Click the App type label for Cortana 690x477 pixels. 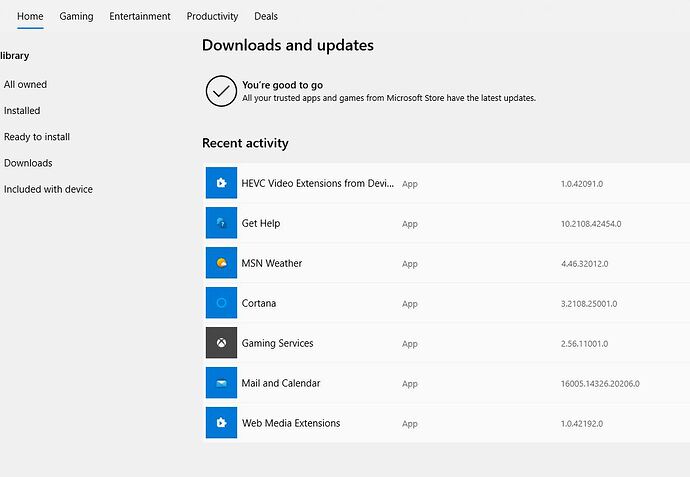click(x=410, y=304)
